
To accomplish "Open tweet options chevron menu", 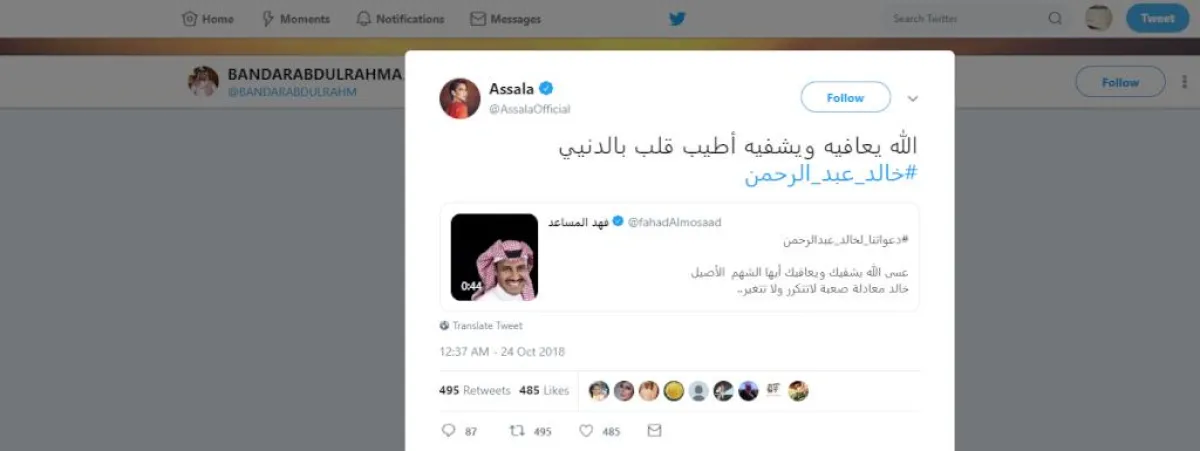I will coord(912,98).
